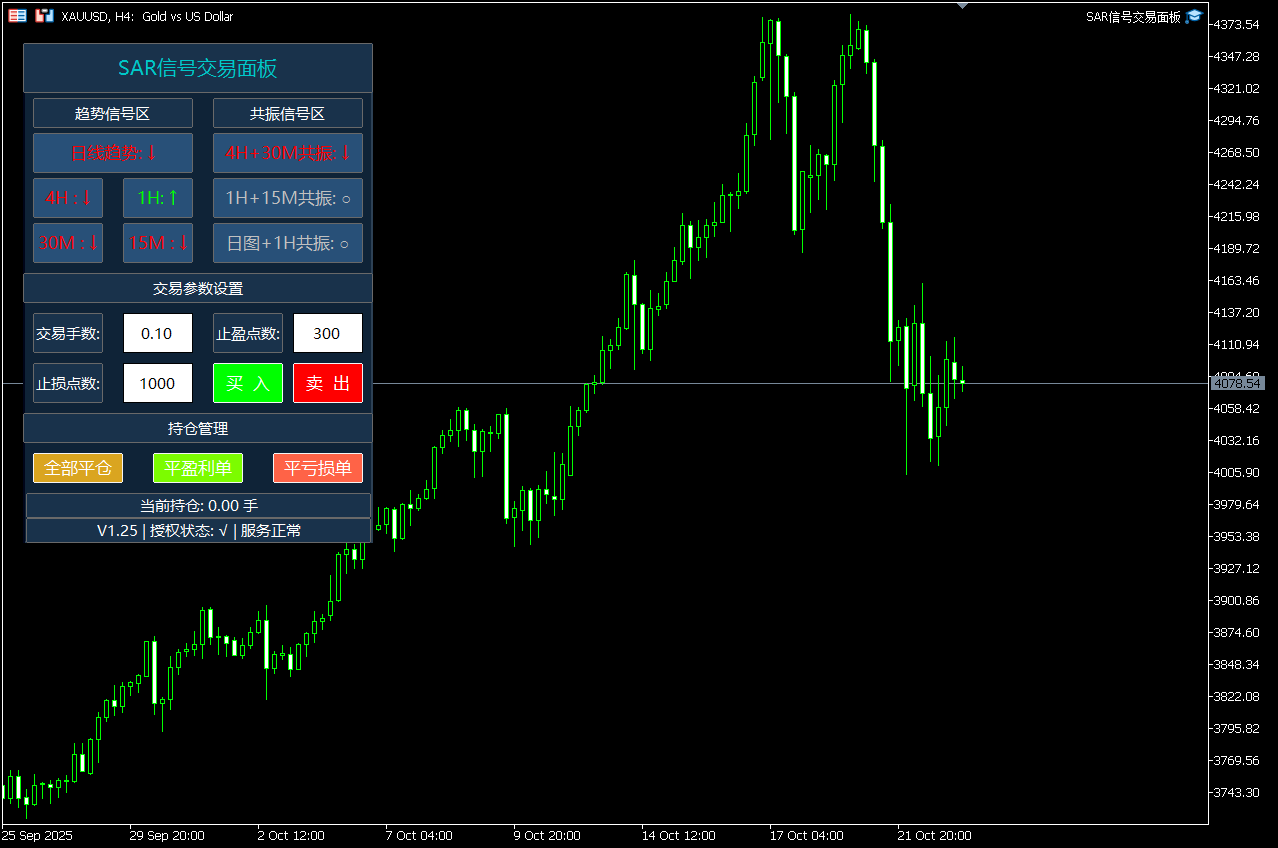The height and width of the screenshot is (848, 1278).
Task: Click the SAR信号交易面板 panel title bar
Action: pyautogui.click(x=198, y=68)
